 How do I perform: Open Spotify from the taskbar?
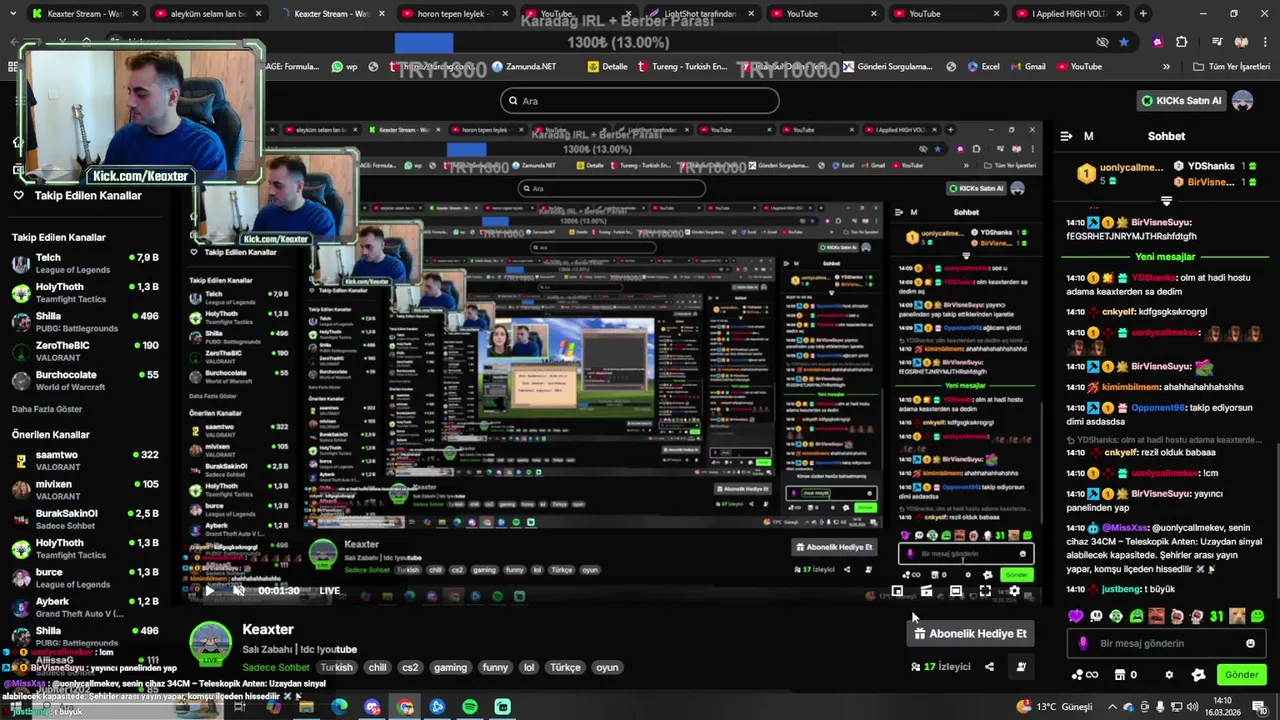point(470,707)
